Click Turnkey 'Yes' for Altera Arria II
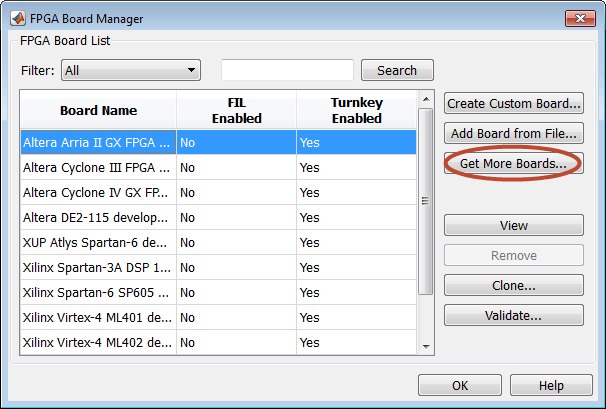606x409 pixels. tap(357, 142)
